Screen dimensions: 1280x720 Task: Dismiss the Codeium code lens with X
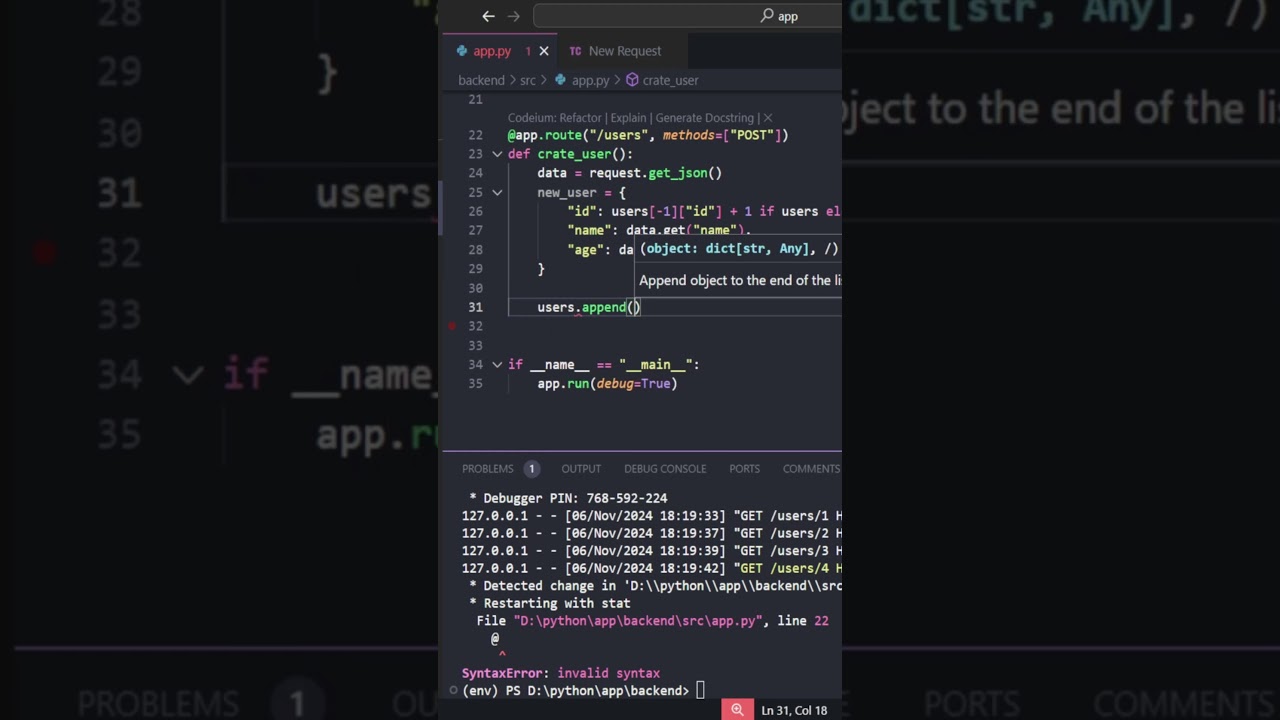[767, 118]
